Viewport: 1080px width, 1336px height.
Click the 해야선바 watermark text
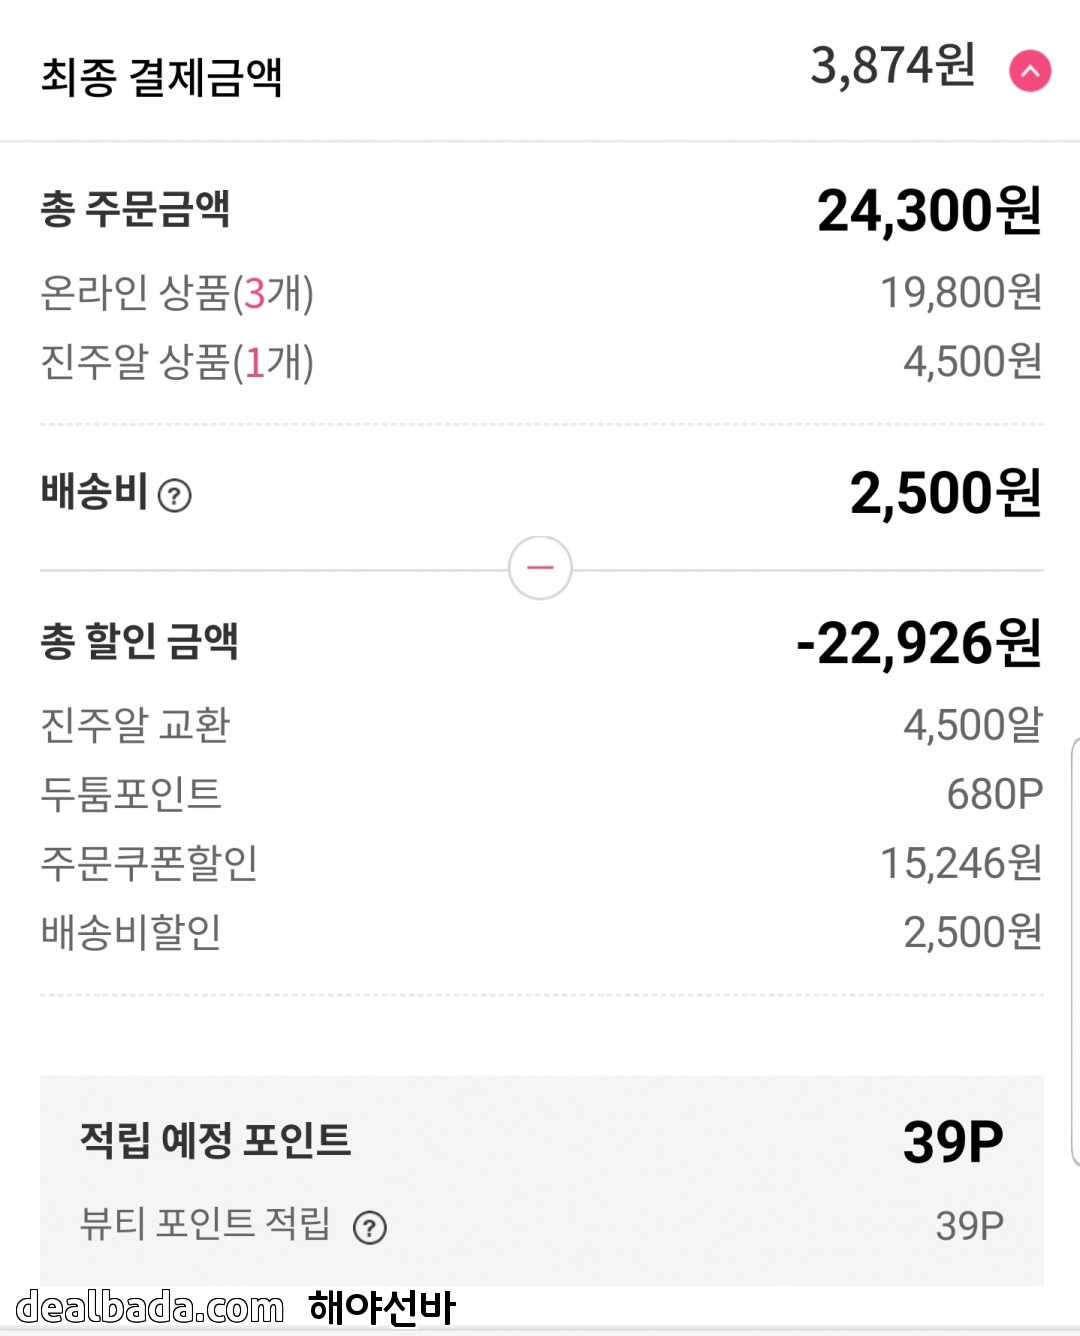(x=382, y=1307)
